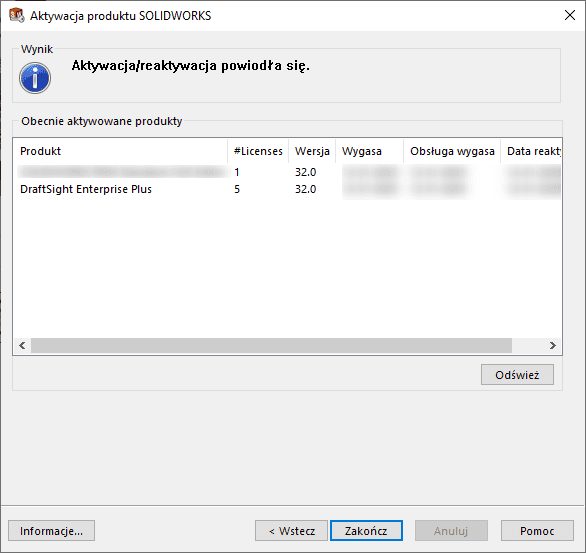This screenshot has width=586, height=553.
Task: Open Pomoc help
Action: click(x=537, y=531)
